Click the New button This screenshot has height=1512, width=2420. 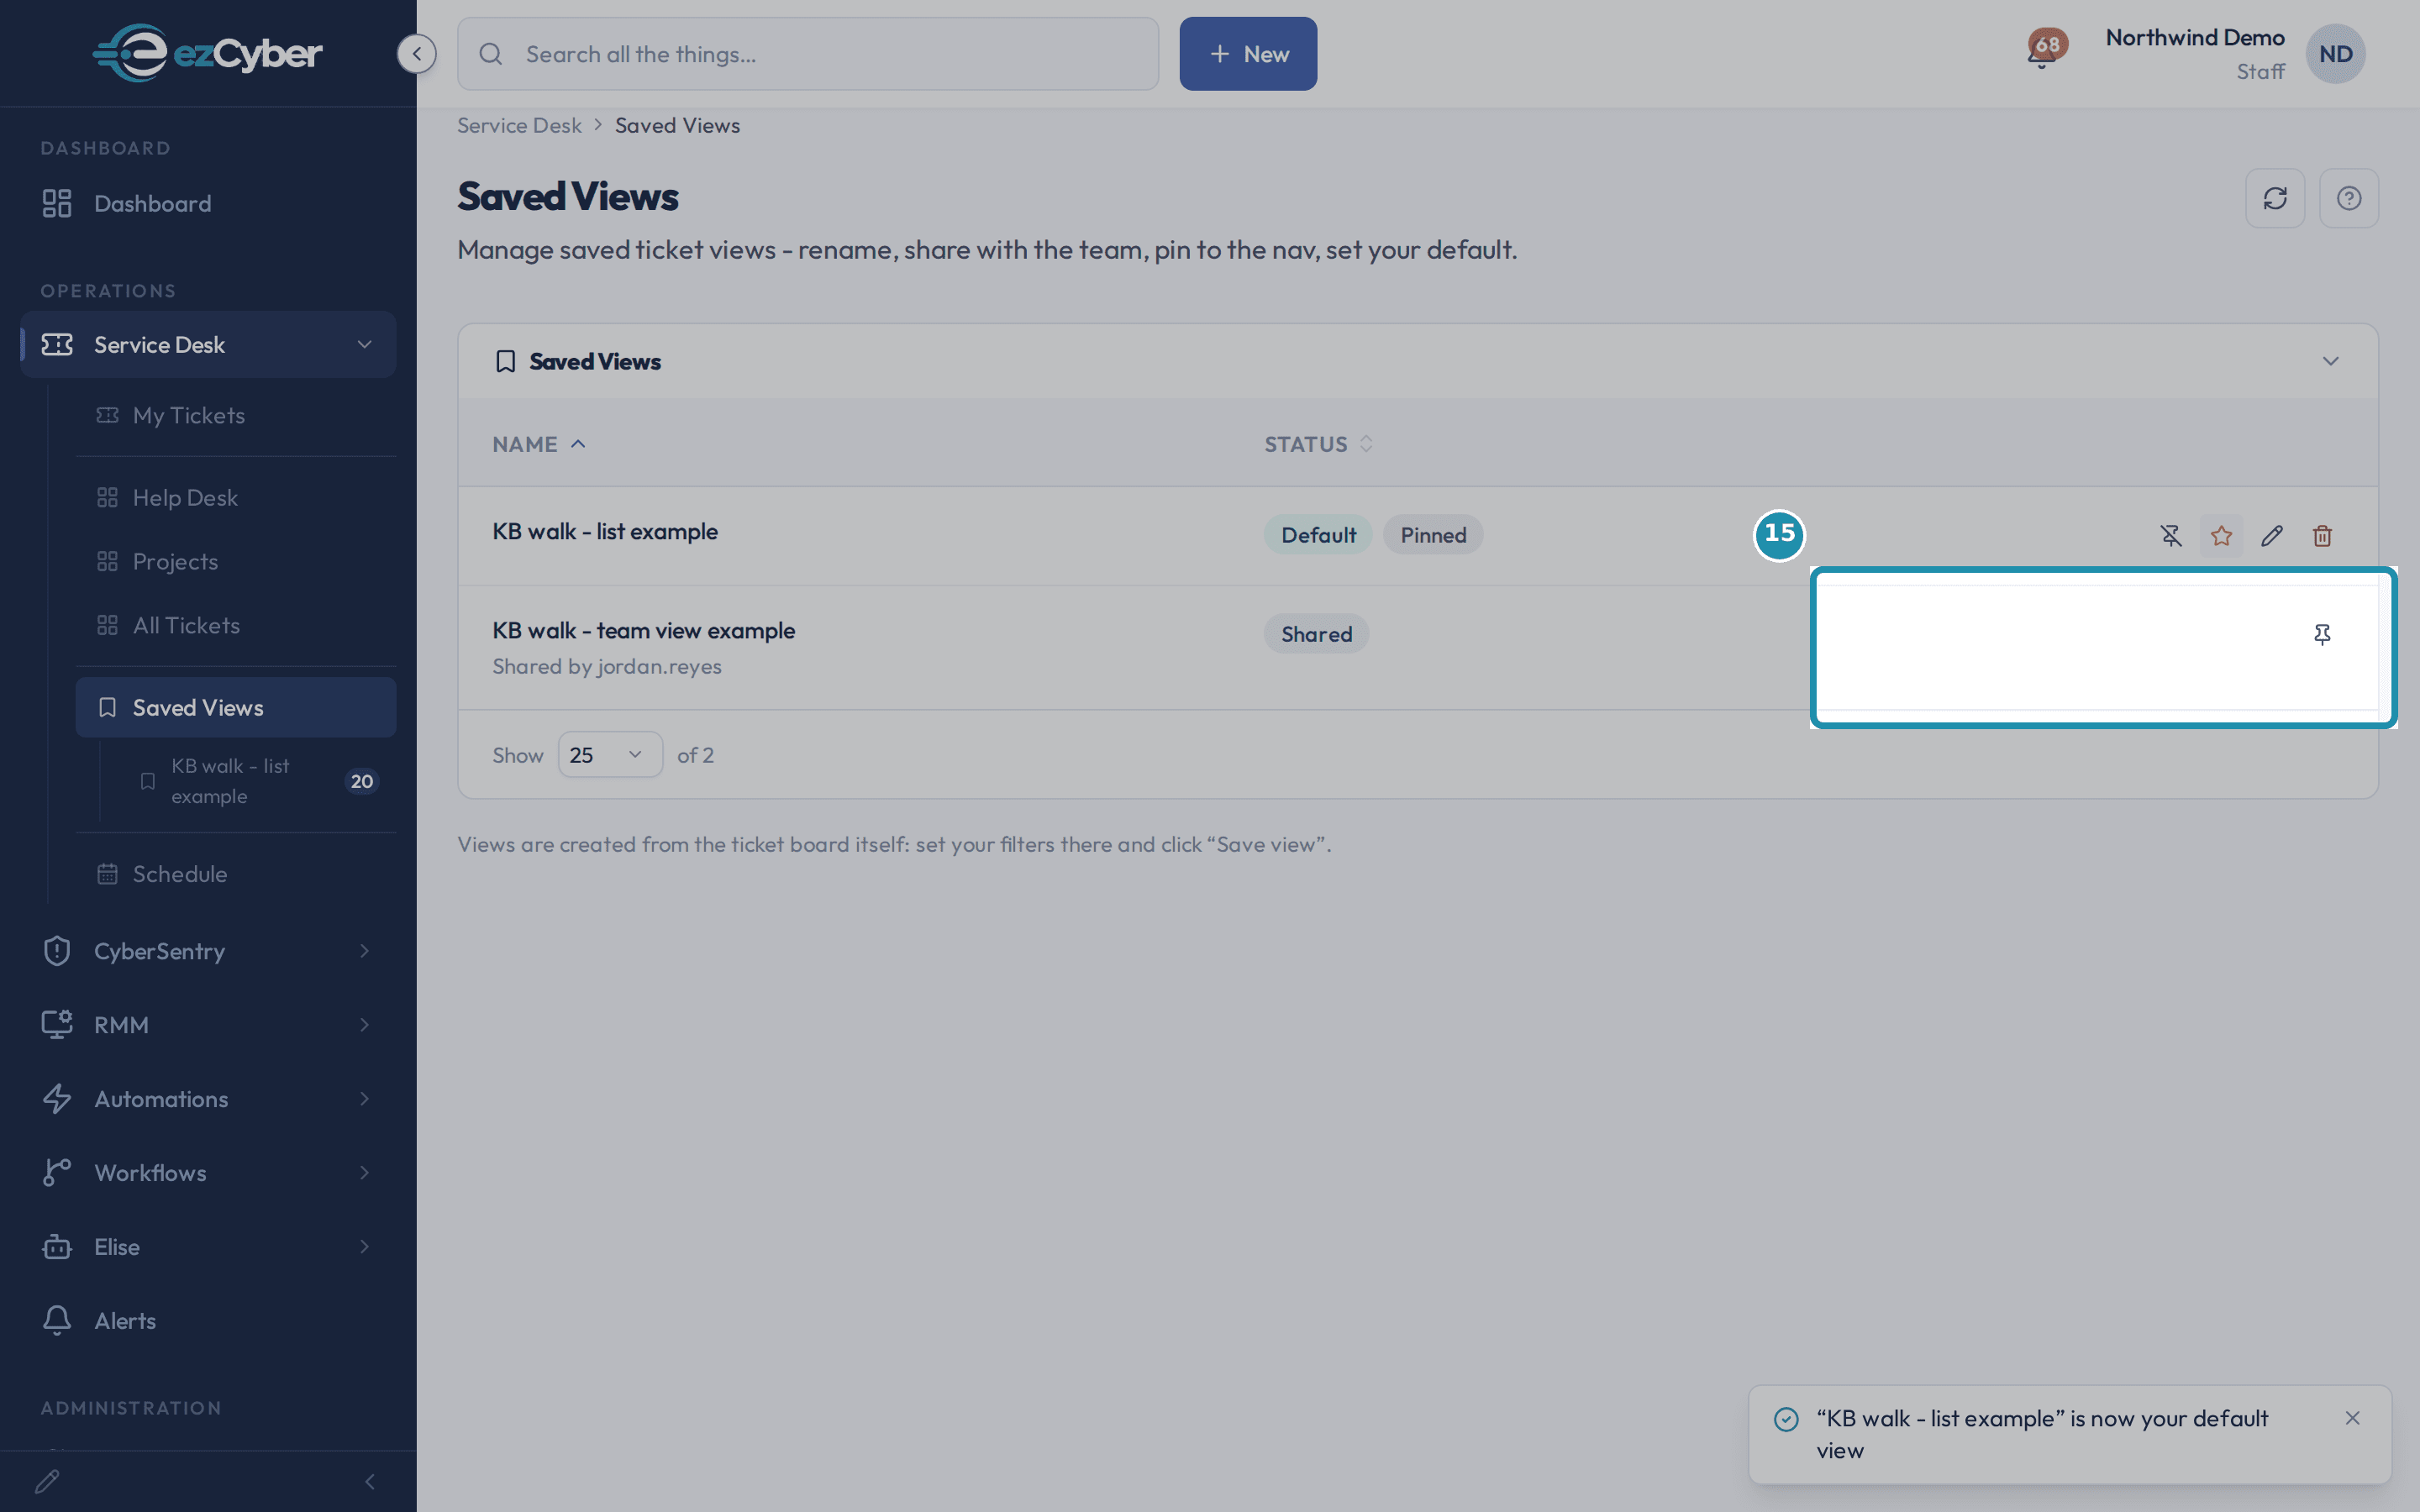pyautogui.click(x=1248, y=54)
